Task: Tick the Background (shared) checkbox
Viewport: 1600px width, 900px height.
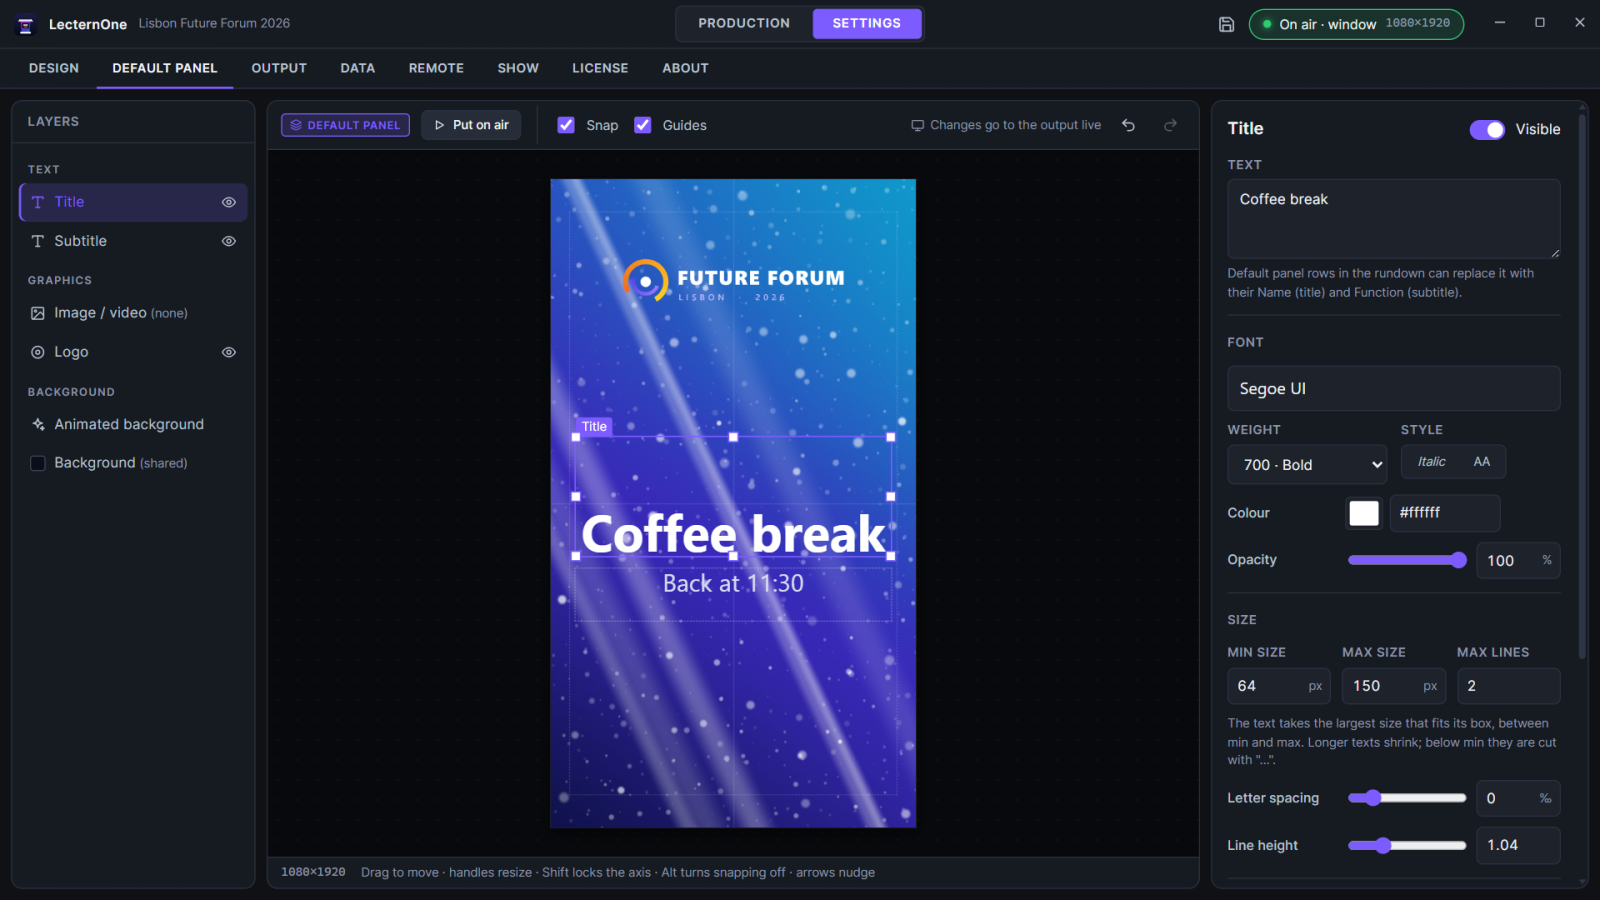Action: point(38,463)
